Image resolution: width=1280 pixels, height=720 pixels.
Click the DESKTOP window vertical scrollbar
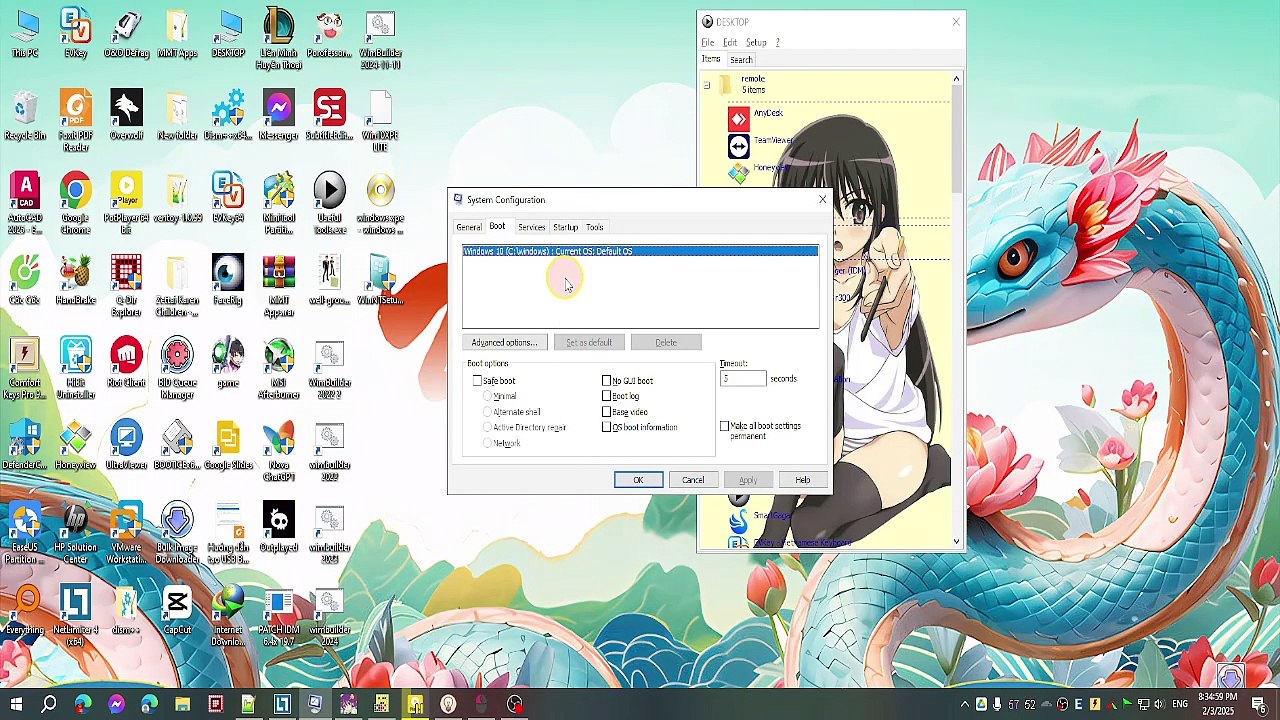956,310
